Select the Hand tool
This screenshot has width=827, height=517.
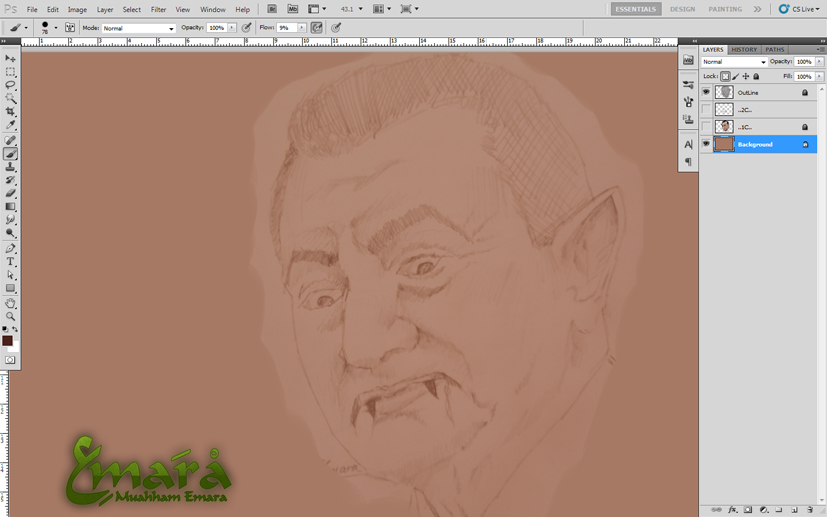click(x=10, y=303)
